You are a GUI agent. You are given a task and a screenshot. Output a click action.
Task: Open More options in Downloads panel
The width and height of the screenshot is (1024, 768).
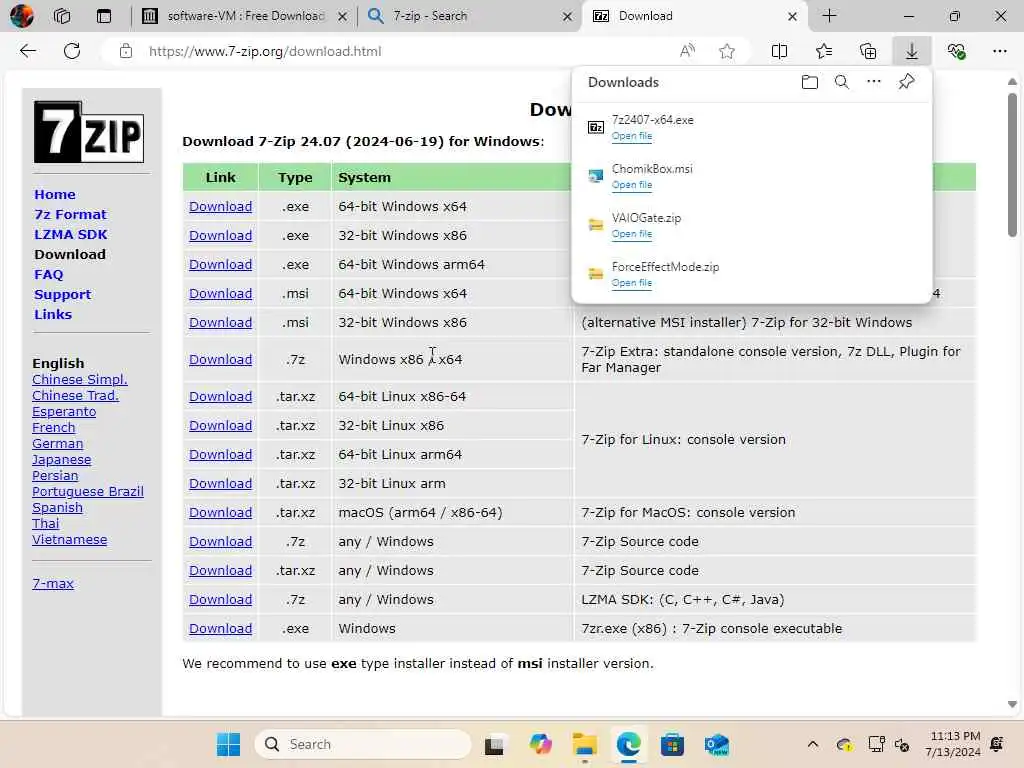click(x=874, y=82)
